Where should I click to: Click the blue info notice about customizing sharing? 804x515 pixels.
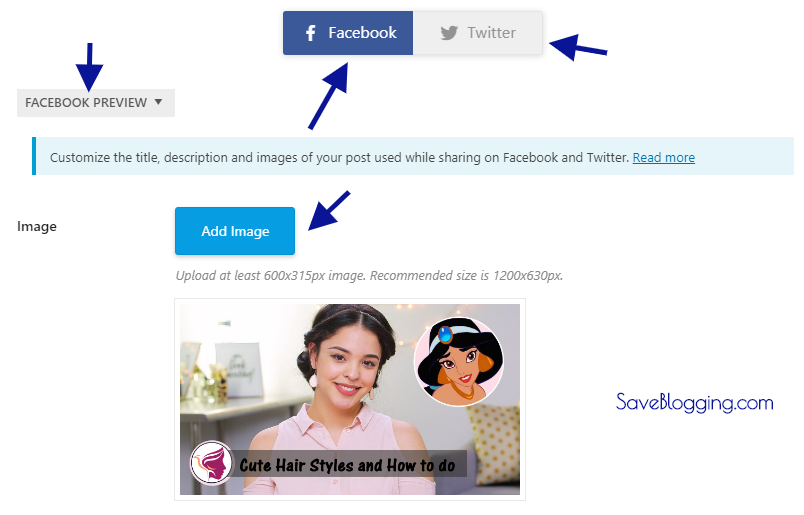[413, 156]
